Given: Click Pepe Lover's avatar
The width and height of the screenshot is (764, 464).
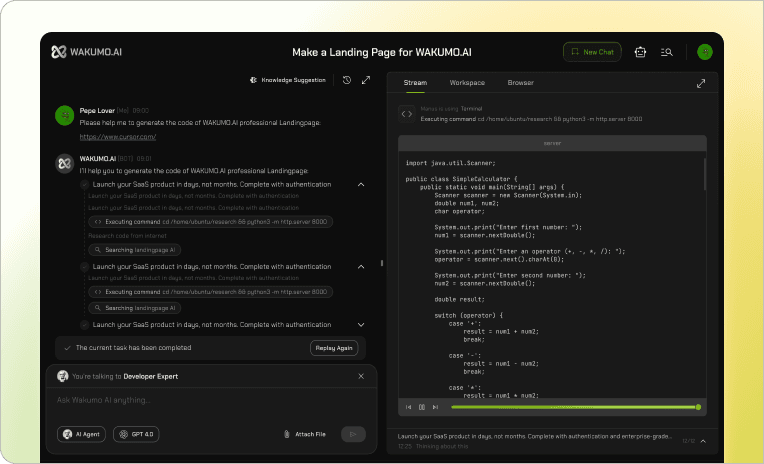Looking at the screenshot, I should click(x=64, y=116).
